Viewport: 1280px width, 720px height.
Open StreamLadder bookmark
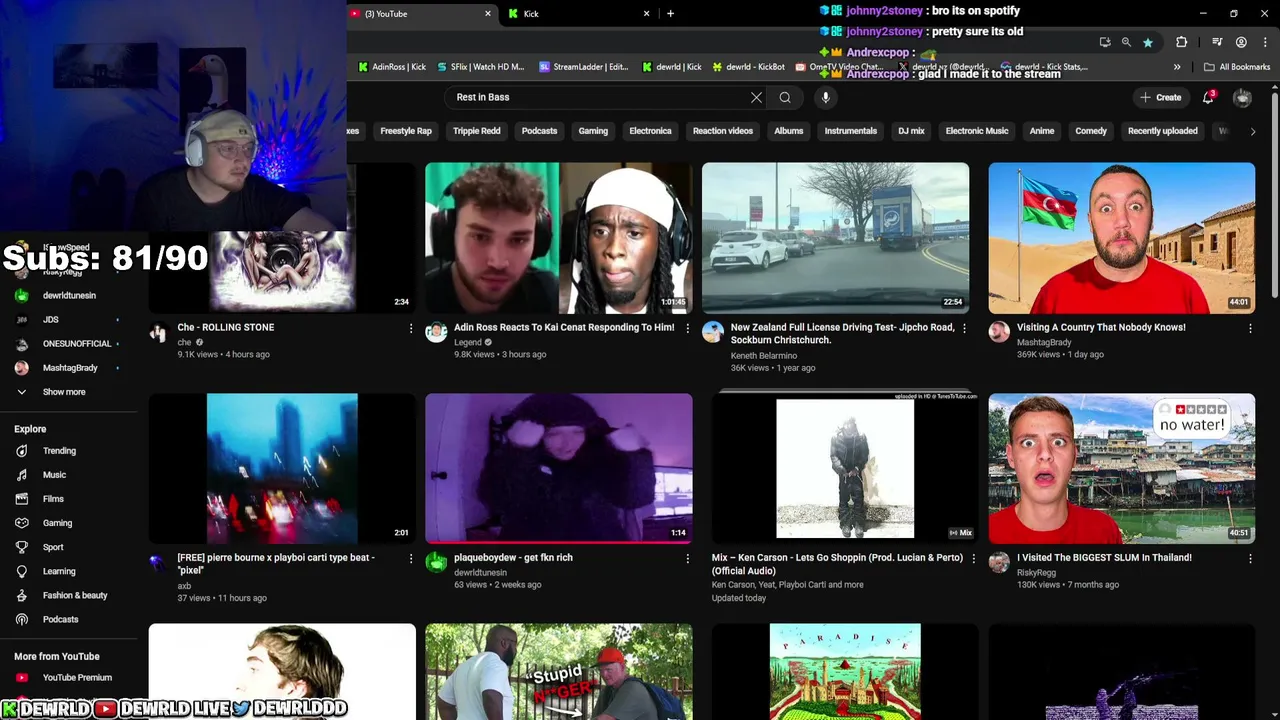(584, 67)
